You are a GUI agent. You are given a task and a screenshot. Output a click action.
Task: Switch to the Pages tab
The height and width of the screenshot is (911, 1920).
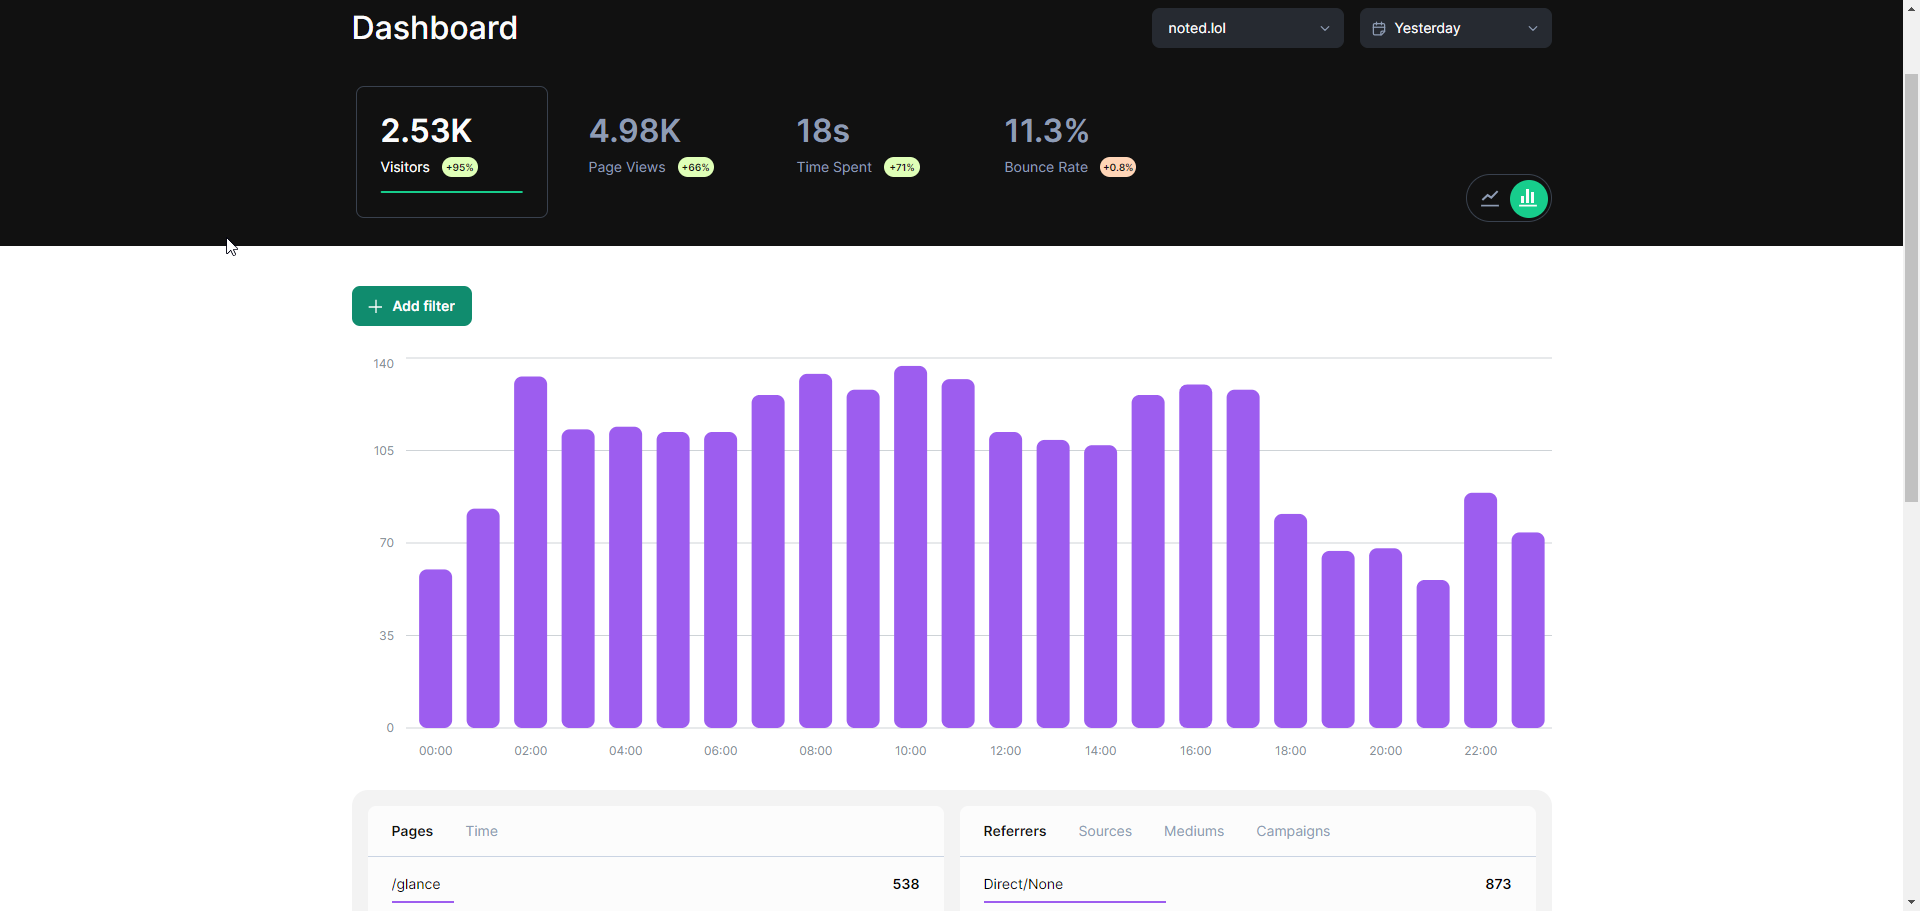(x=412, y=831)
